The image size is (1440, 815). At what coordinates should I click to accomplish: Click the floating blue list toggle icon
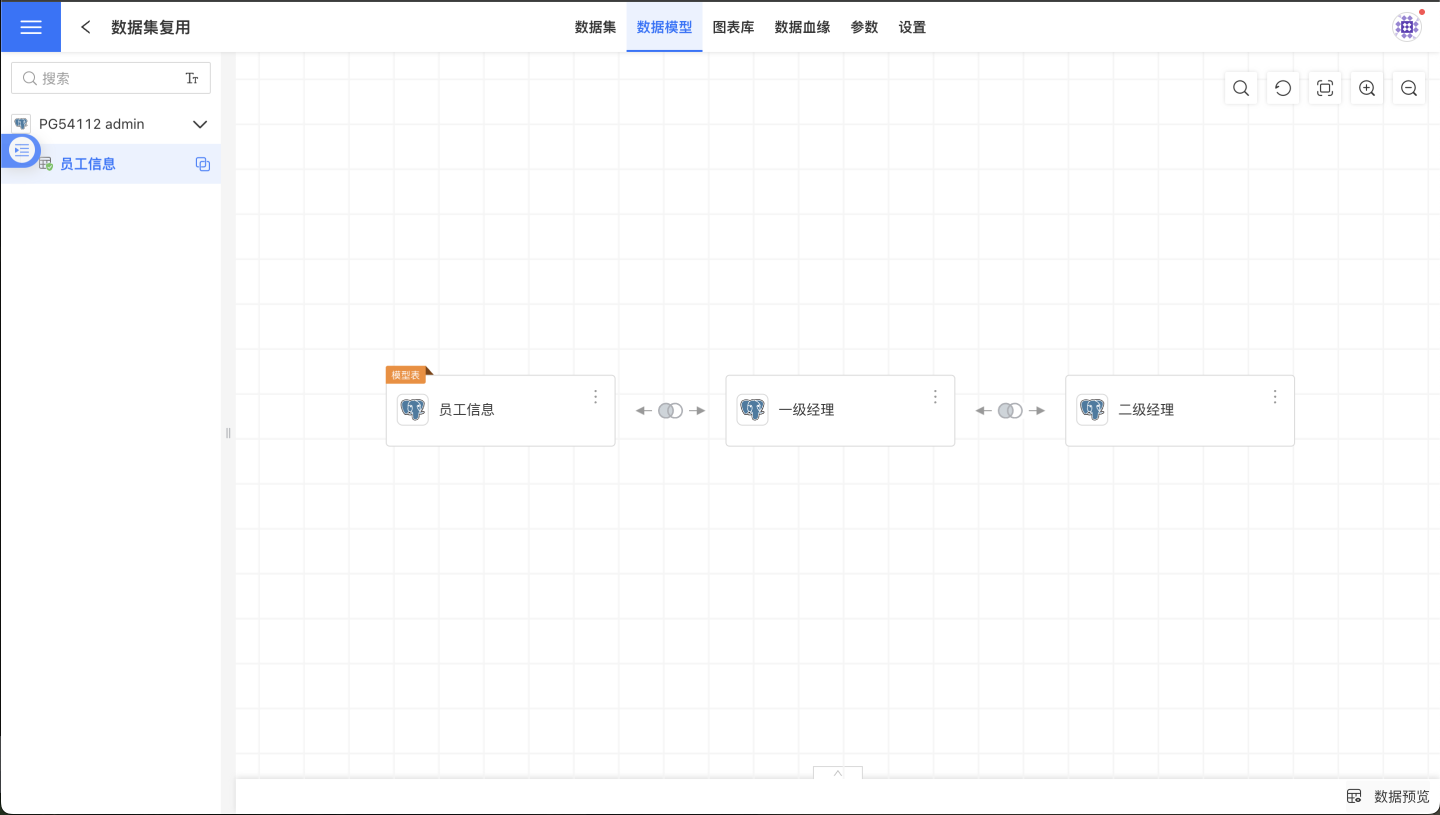click(22, 150)
